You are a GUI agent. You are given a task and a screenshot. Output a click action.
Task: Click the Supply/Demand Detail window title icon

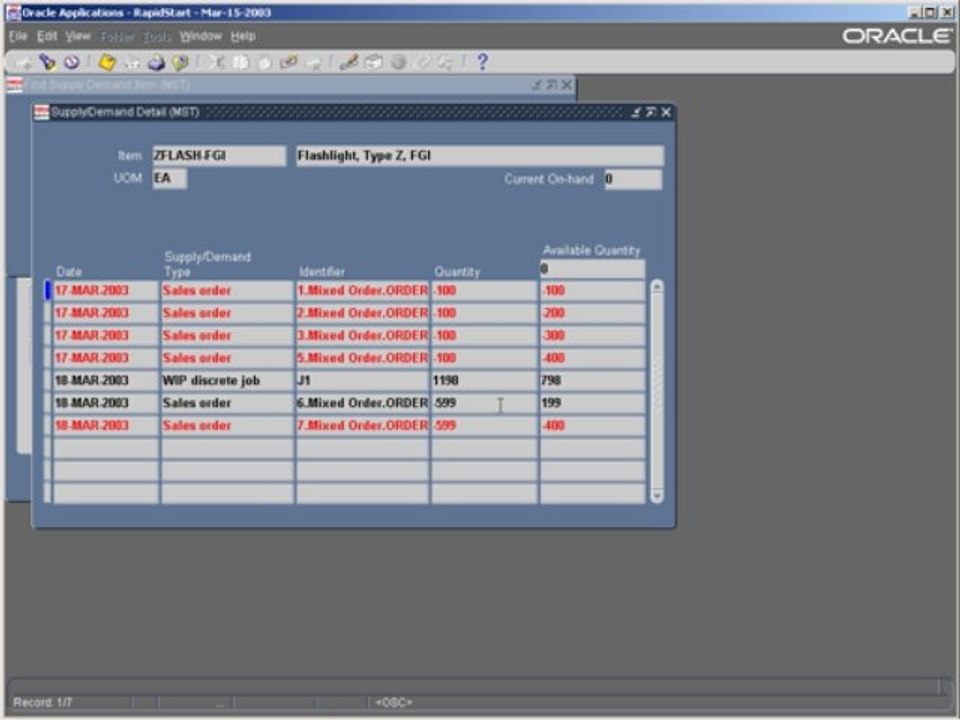tap(42, 112)
